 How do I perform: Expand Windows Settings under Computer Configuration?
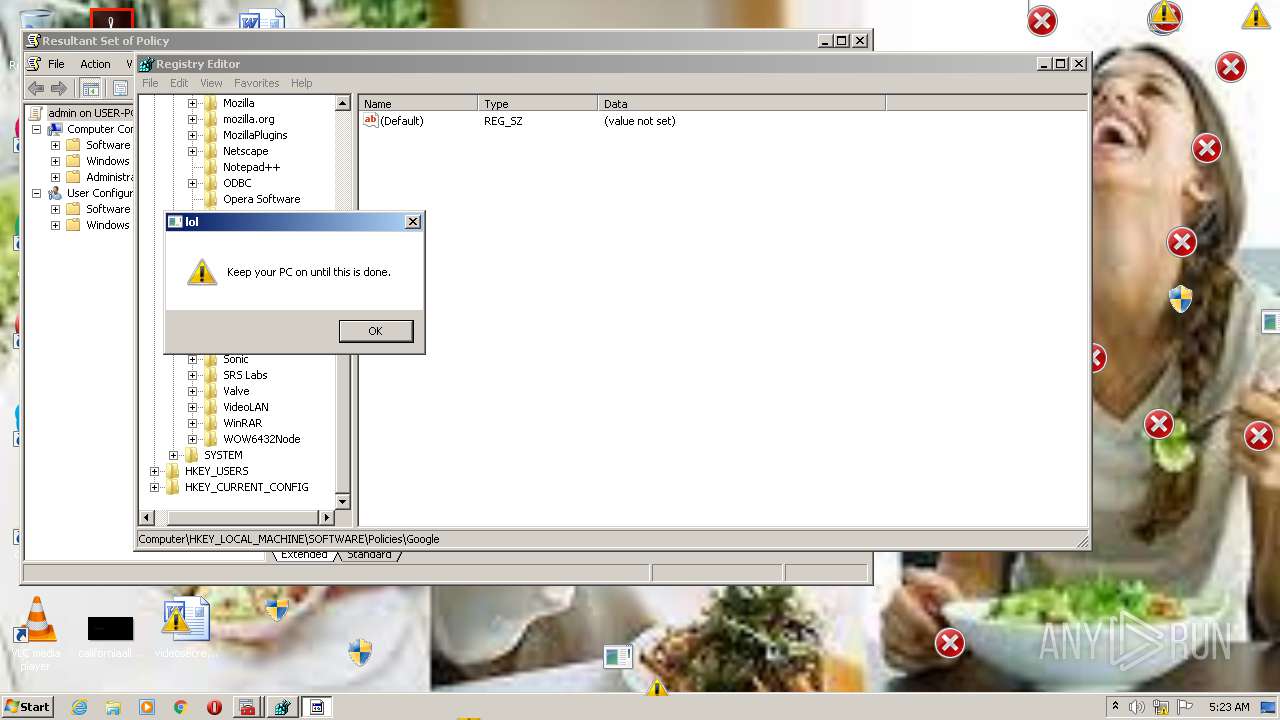(55, 161)
